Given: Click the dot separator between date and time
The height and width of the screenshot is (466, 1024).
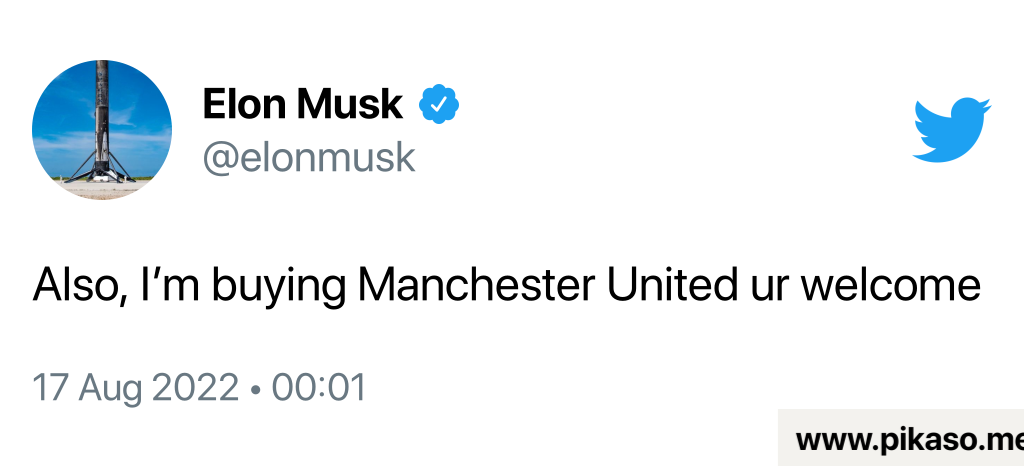Looking at the screenshot, I should (257, 388).
